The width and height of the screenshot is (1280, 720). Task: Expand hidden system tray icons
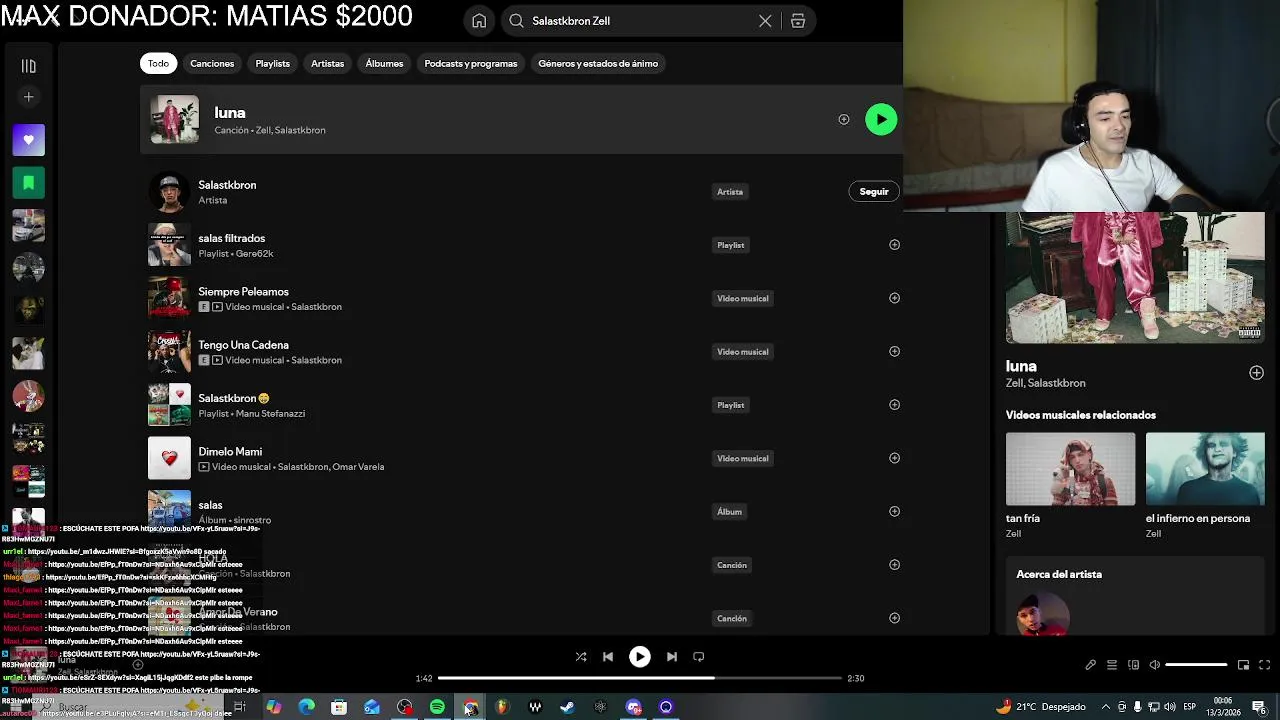[x=1105, y=707]
